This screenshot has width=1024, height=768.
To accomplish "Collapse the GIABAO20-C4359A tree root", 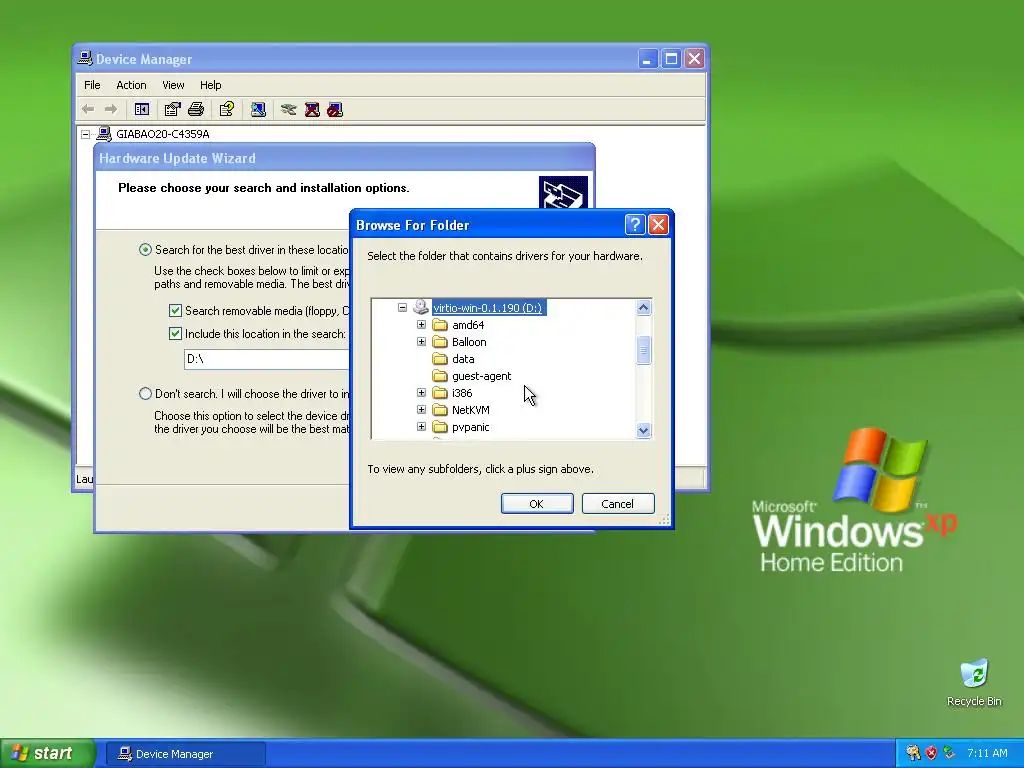I will 86,134.
